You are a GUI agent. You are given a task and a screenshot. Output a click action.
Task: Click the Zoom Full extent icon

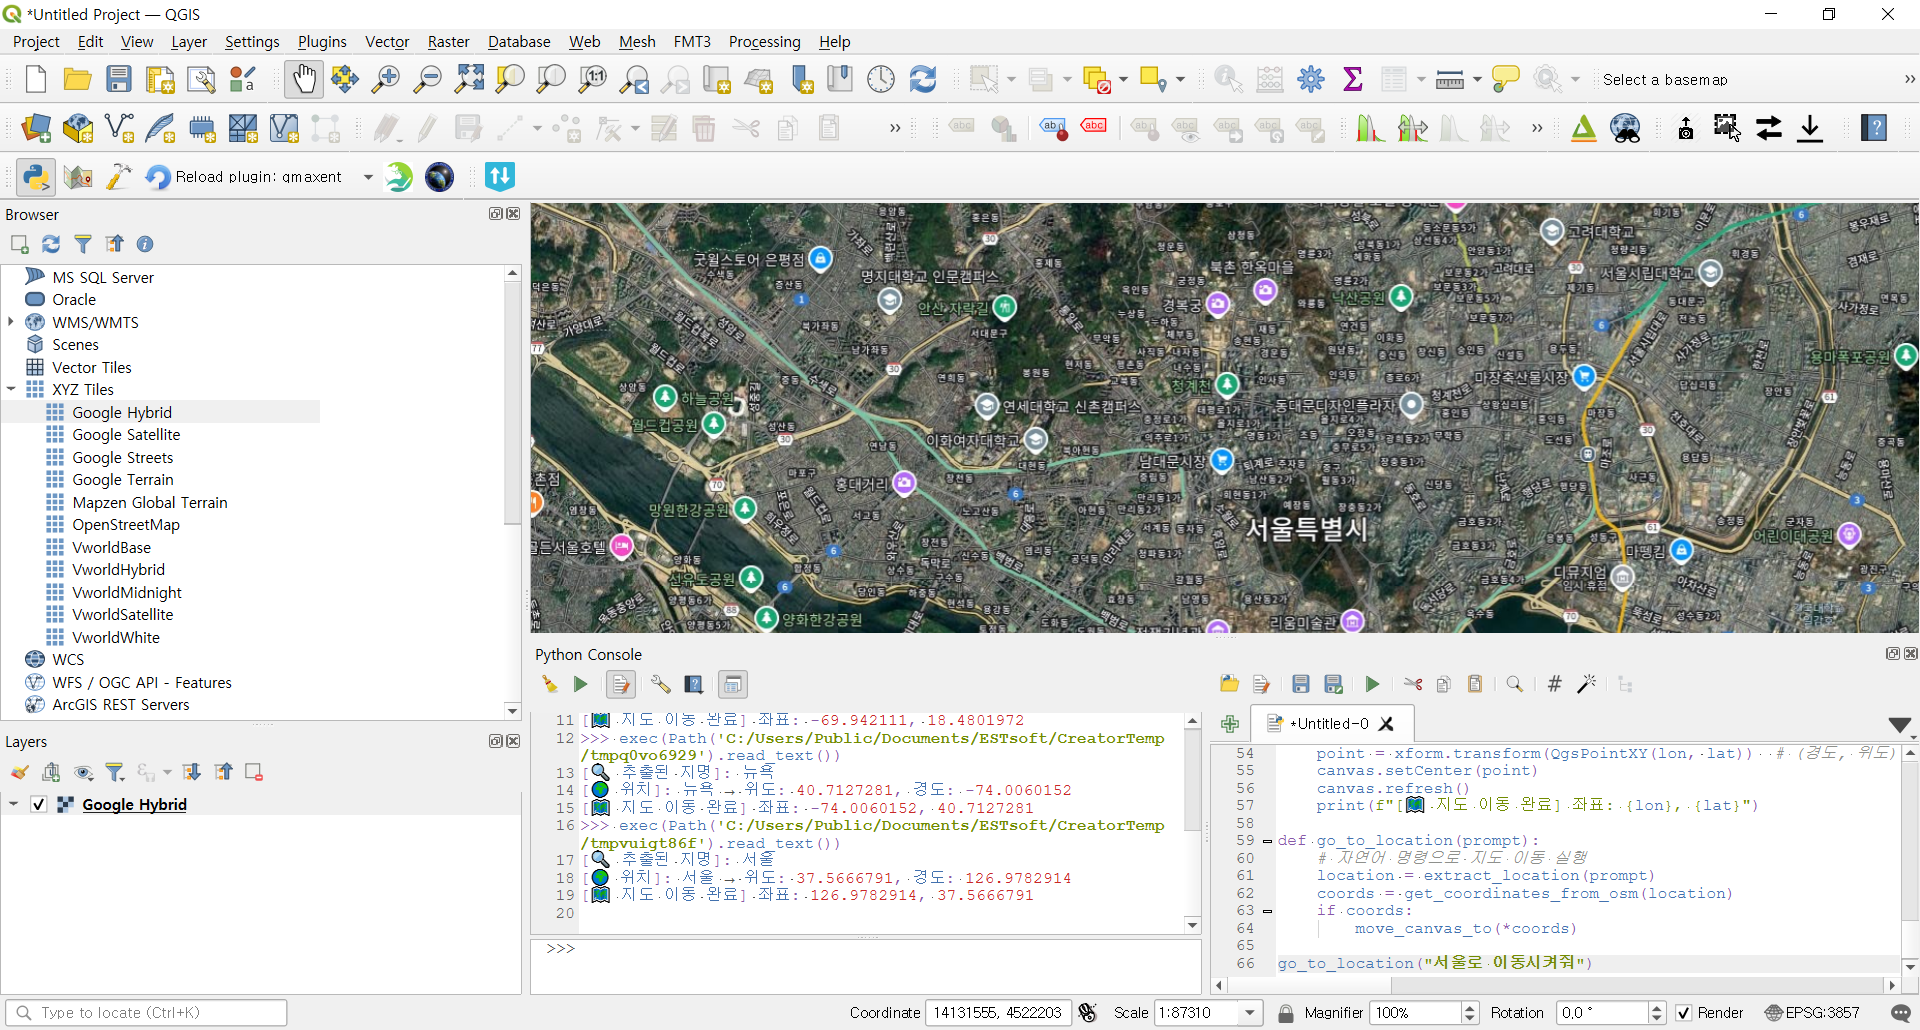[468, 79]
